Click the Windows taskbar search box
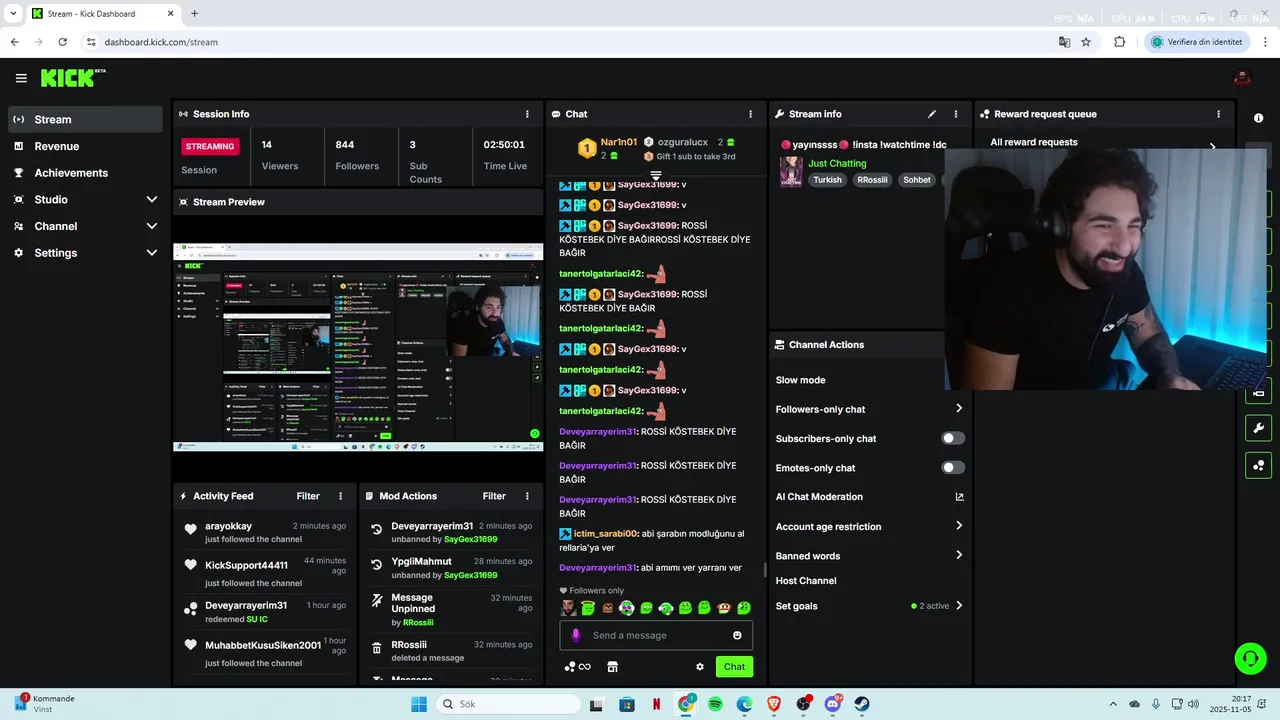Image resolution: width=1280 pixels, height=720 pixels. [507, 704]
